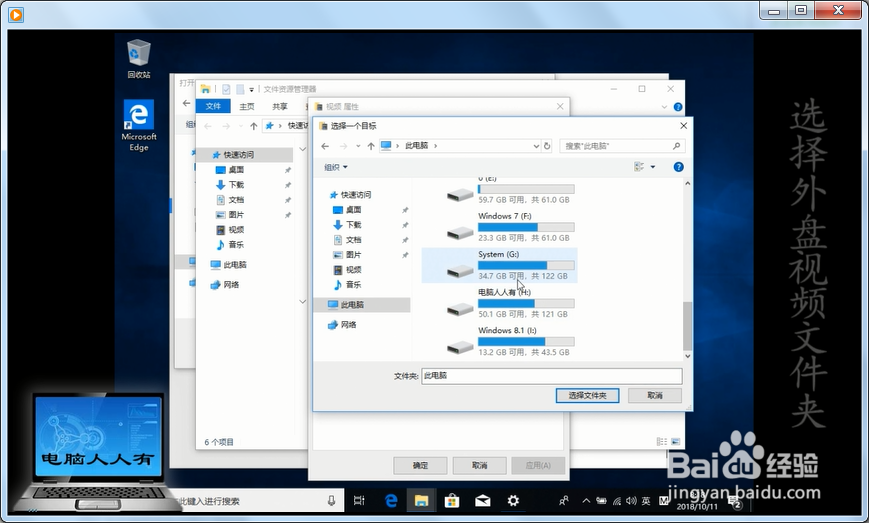
Task: Open the 组织 dropdown menu
Action: [336, 167]
